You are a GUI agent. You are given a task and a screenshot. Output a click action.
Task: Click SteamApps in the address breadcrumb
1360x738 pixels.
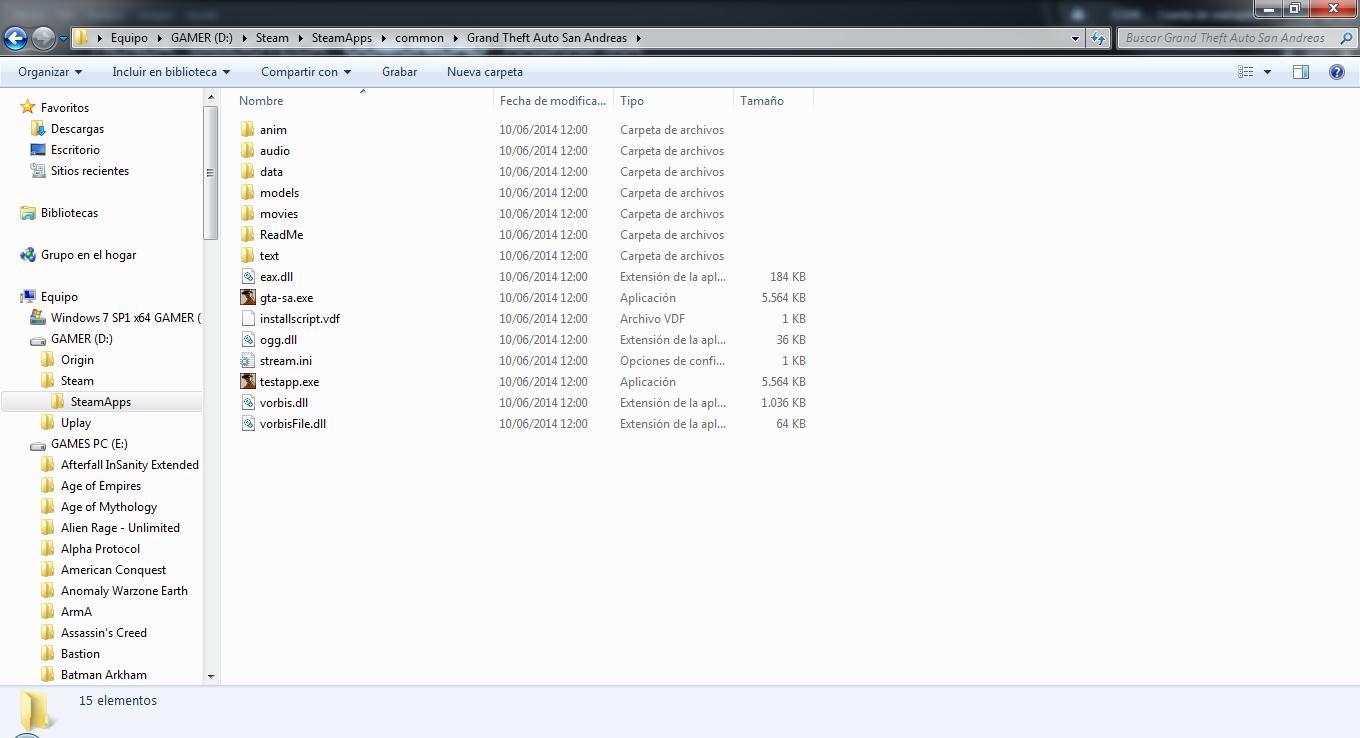(x=341, y=38)
